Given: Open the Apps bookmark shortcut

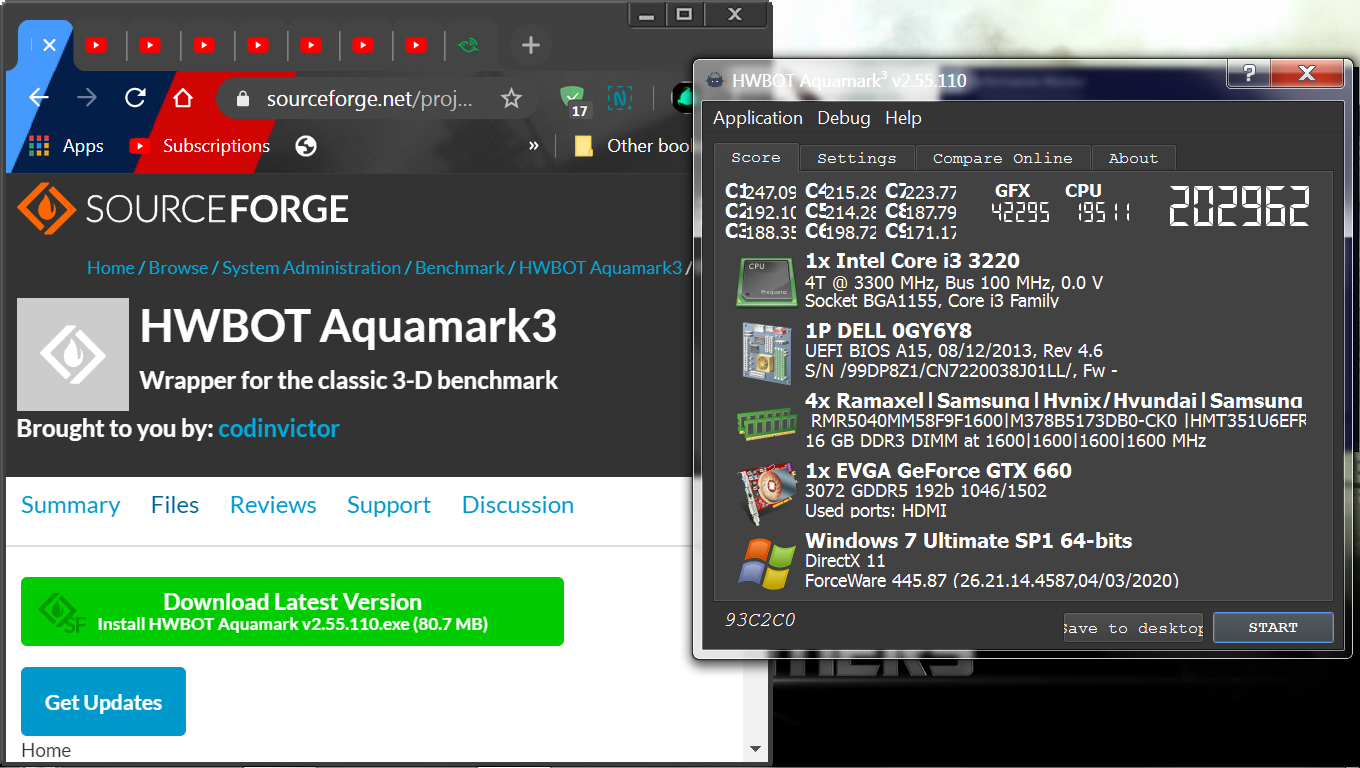Looking at the screenshot, I should pyautogui.click(x=66, y=146).
